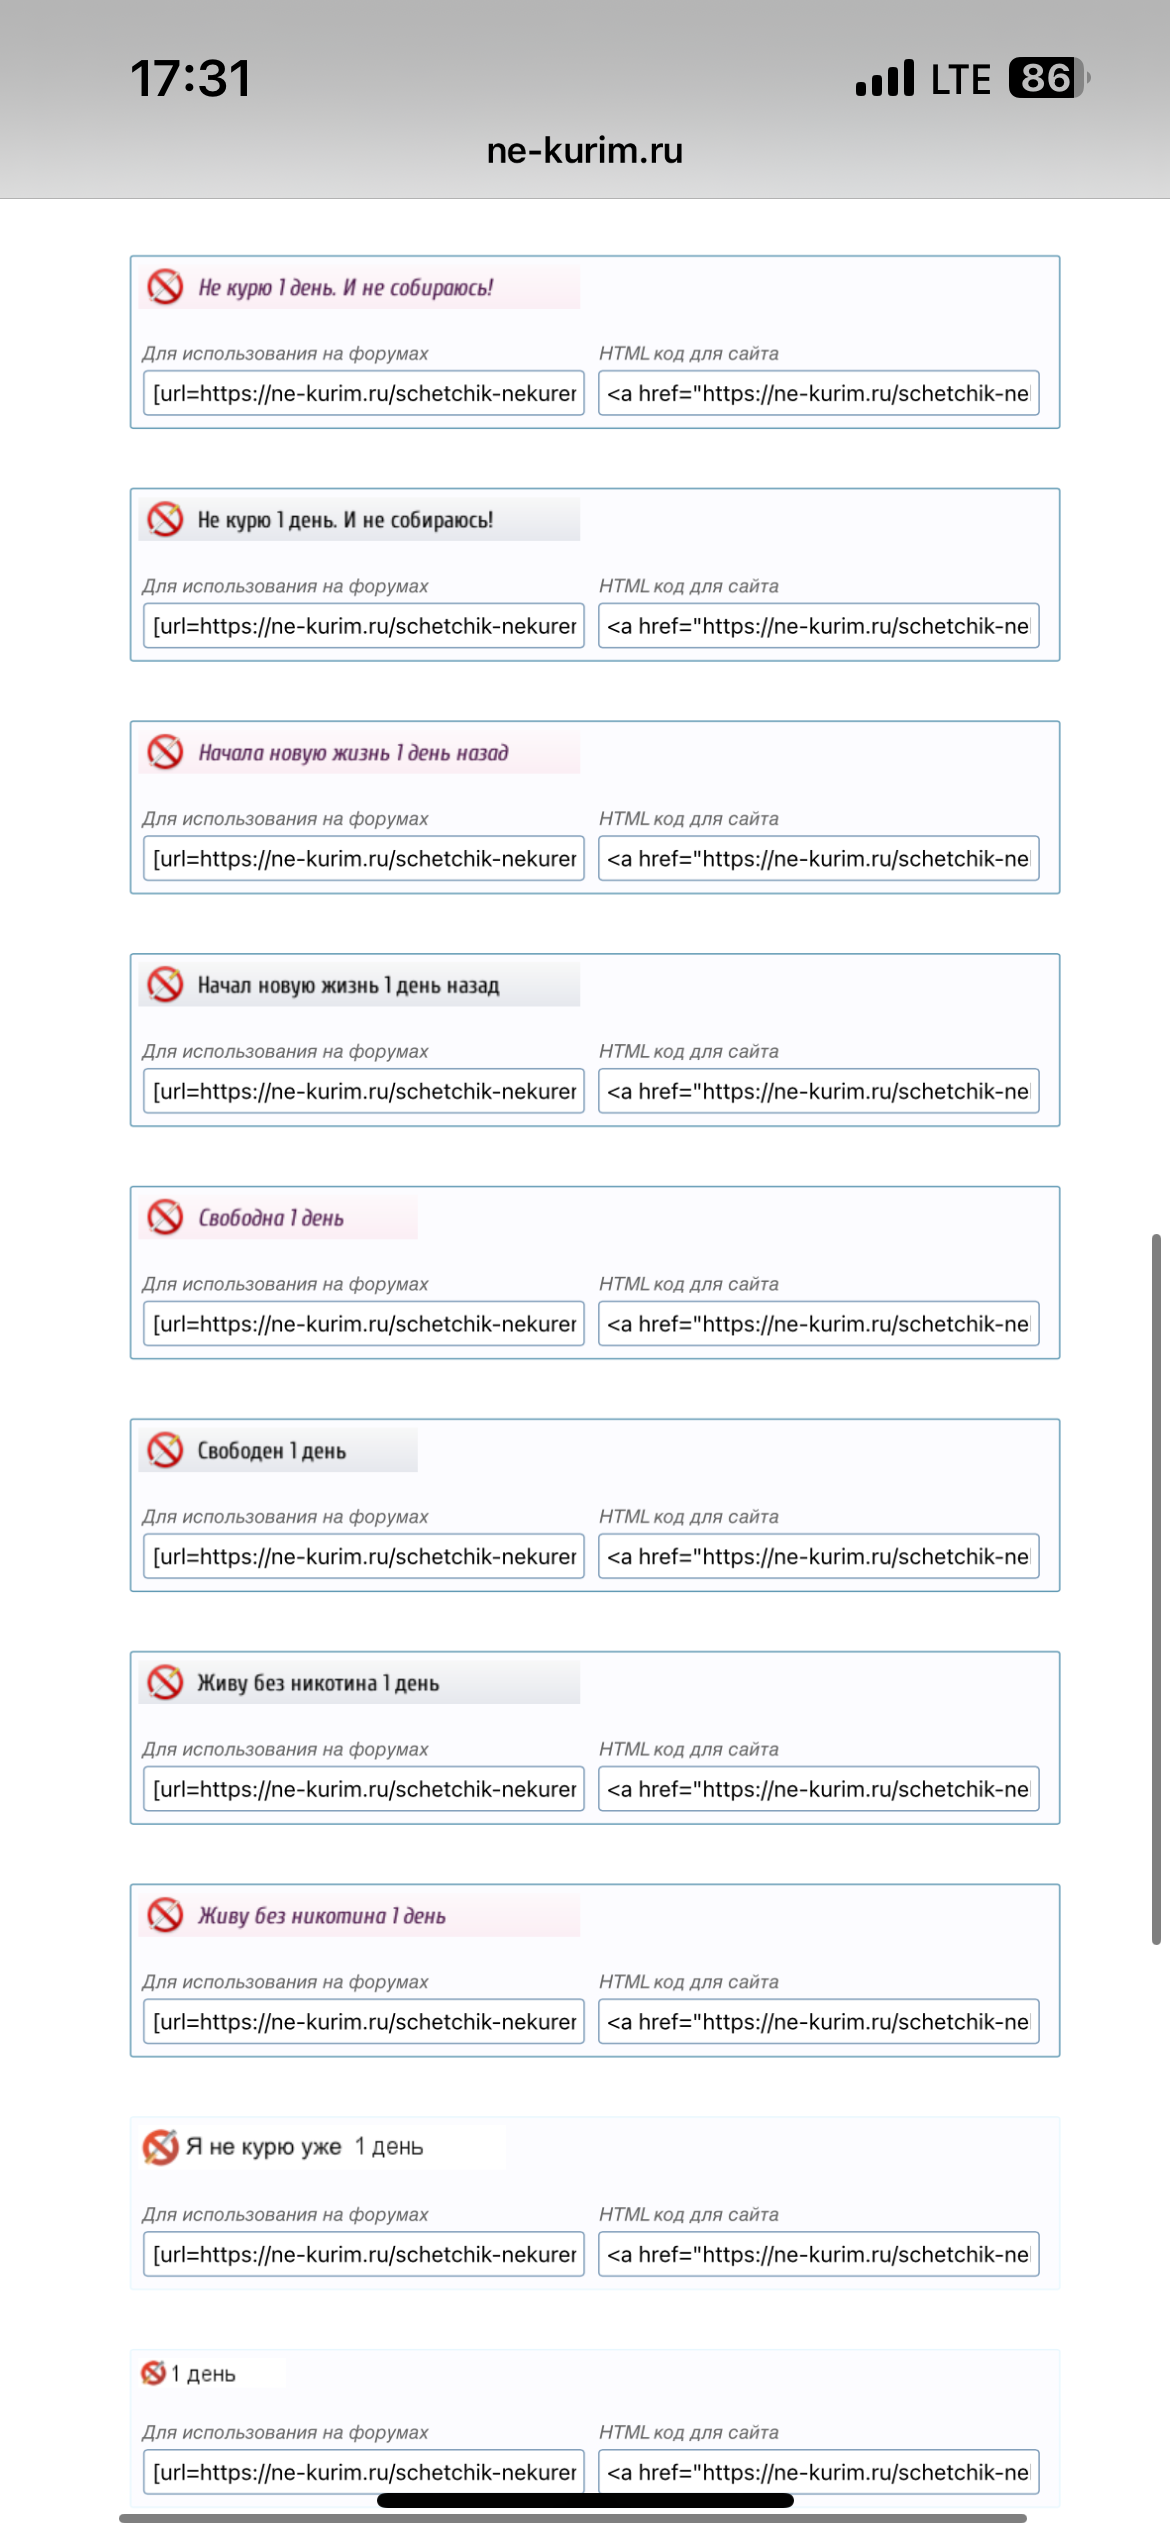Tap the no-smoking icon beside gray "Не курю 1 день" banner

165,519
